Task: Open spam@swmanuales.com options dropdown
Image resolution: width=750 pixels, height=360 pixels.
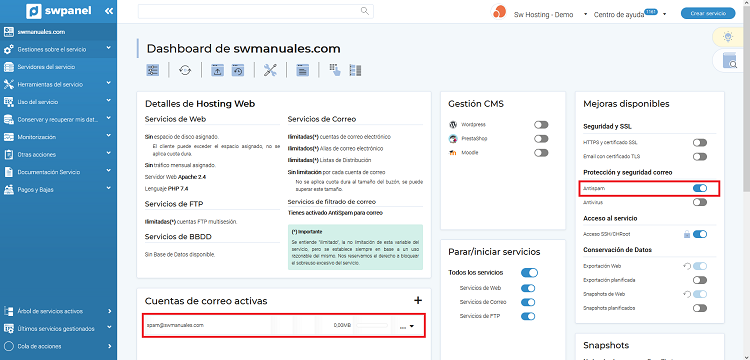Action: click(x=412, y=326)
